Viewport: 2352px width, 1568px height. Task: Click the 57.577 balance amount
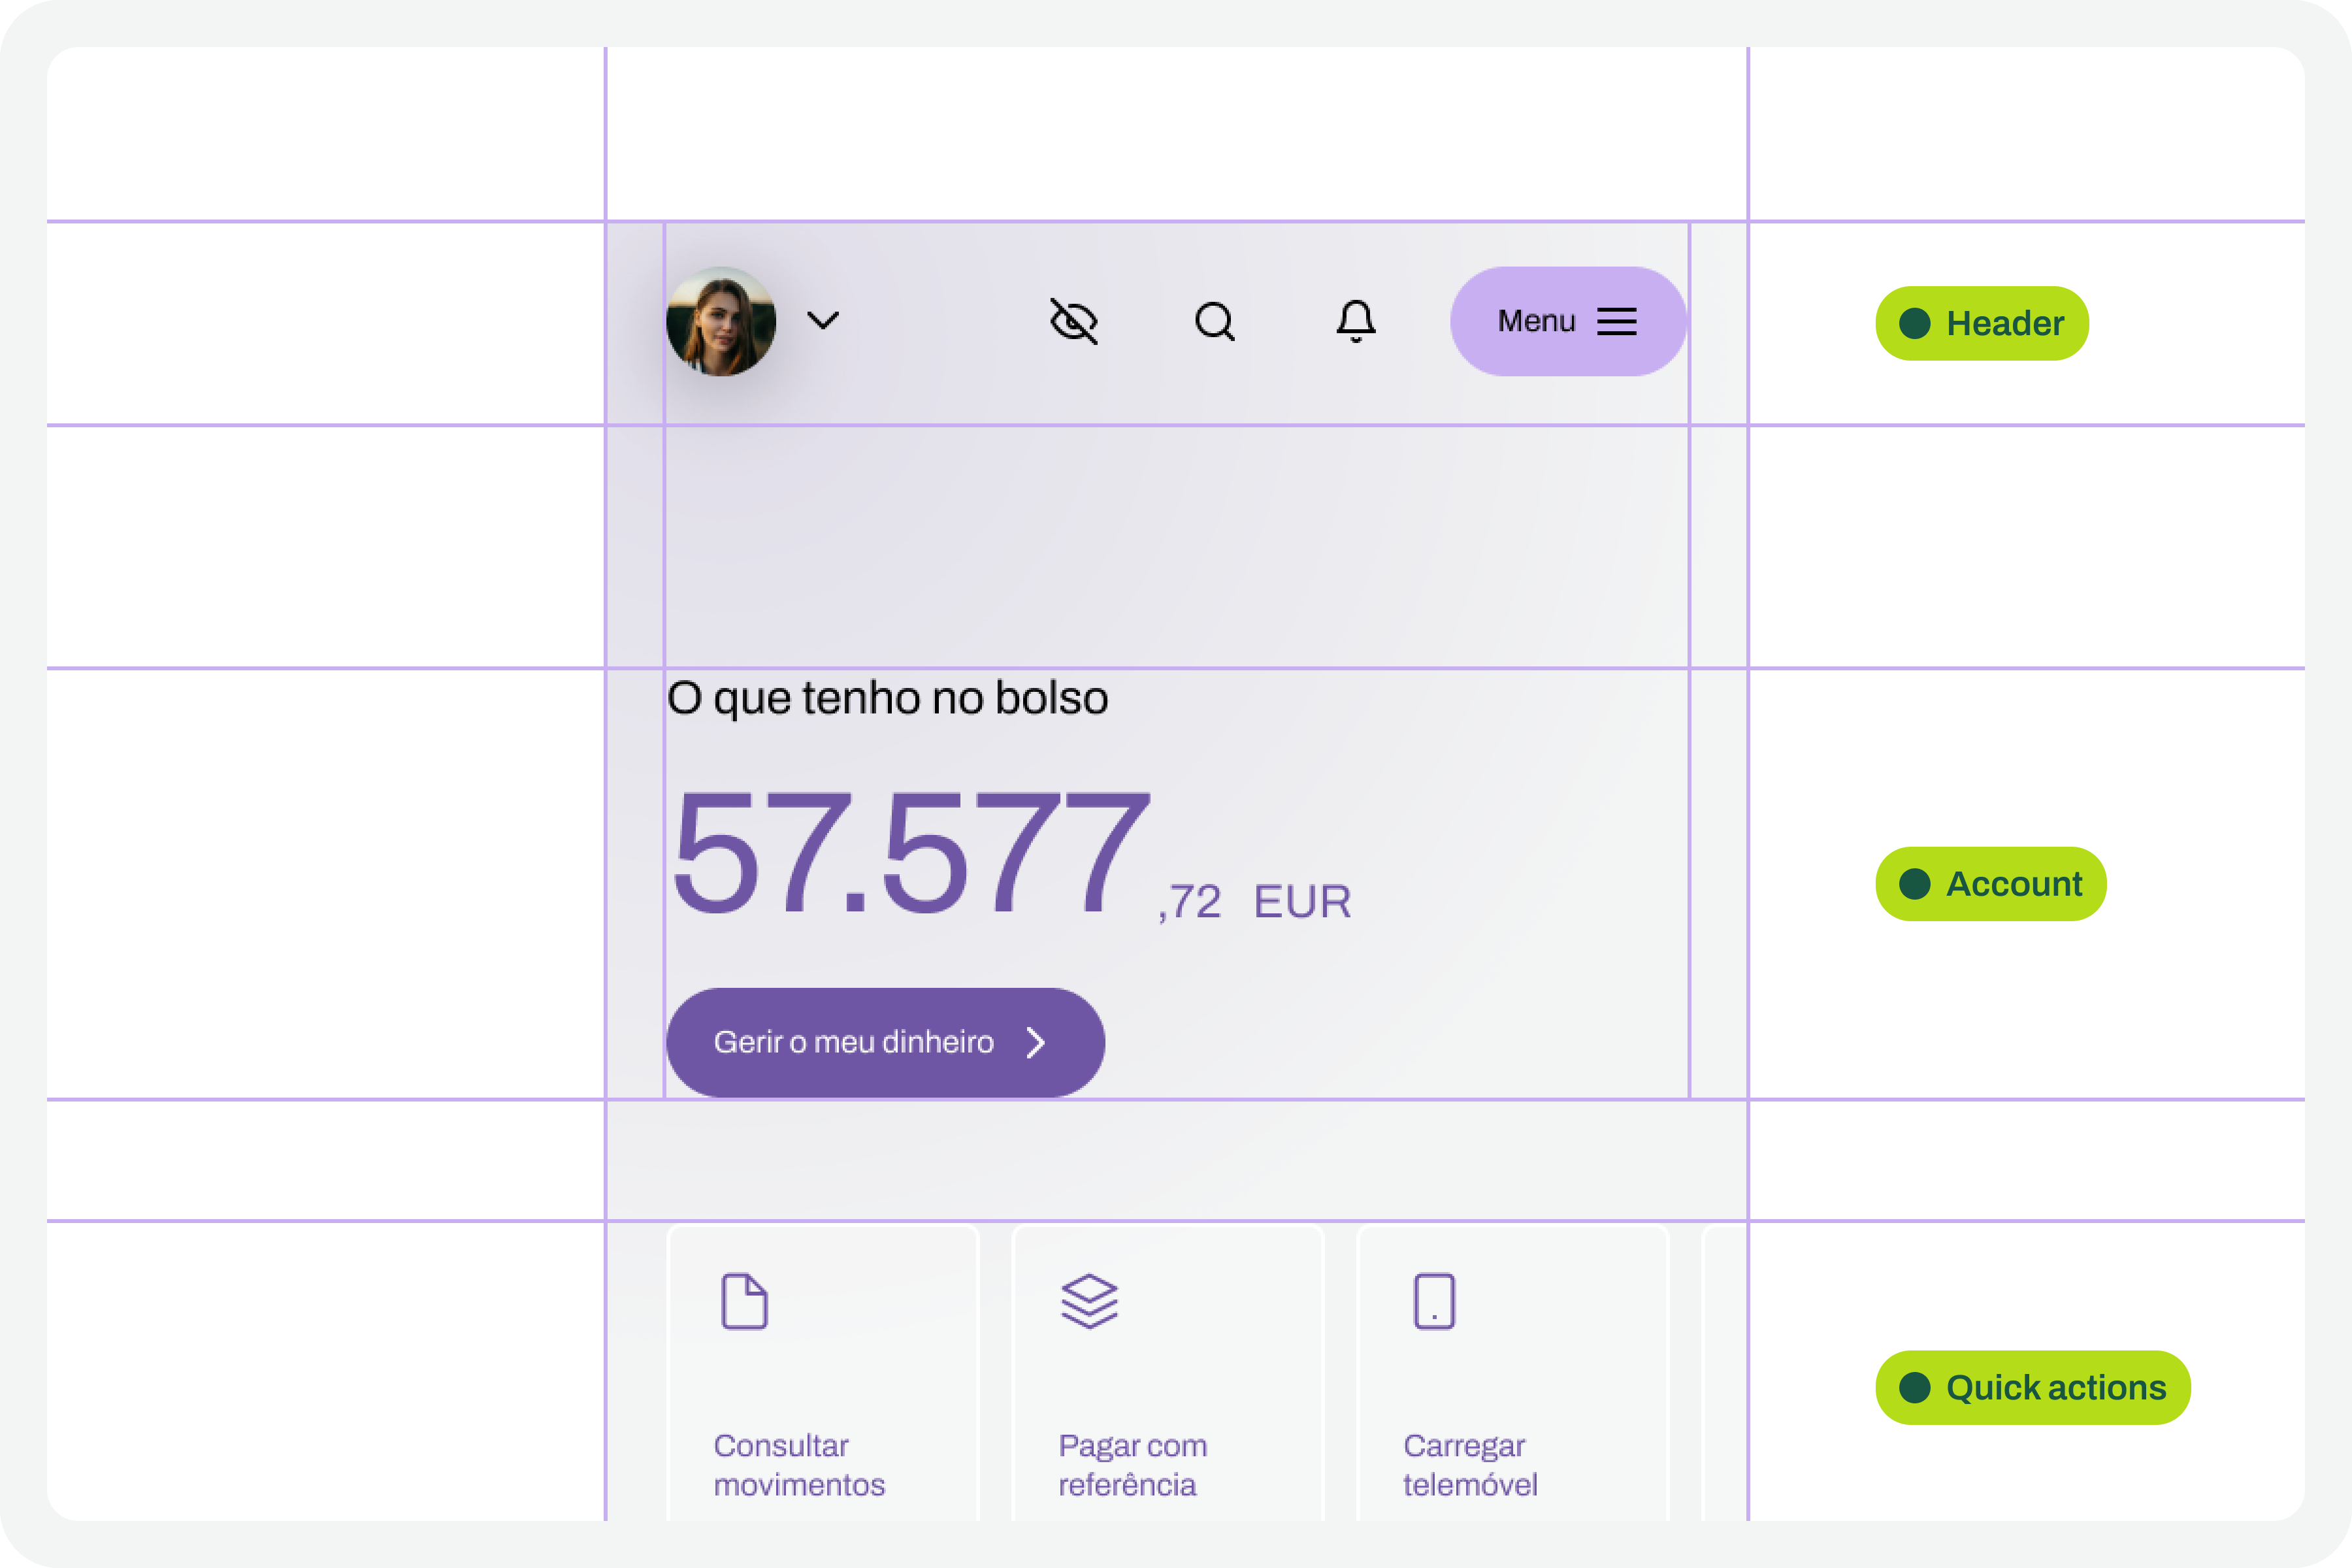910,852
